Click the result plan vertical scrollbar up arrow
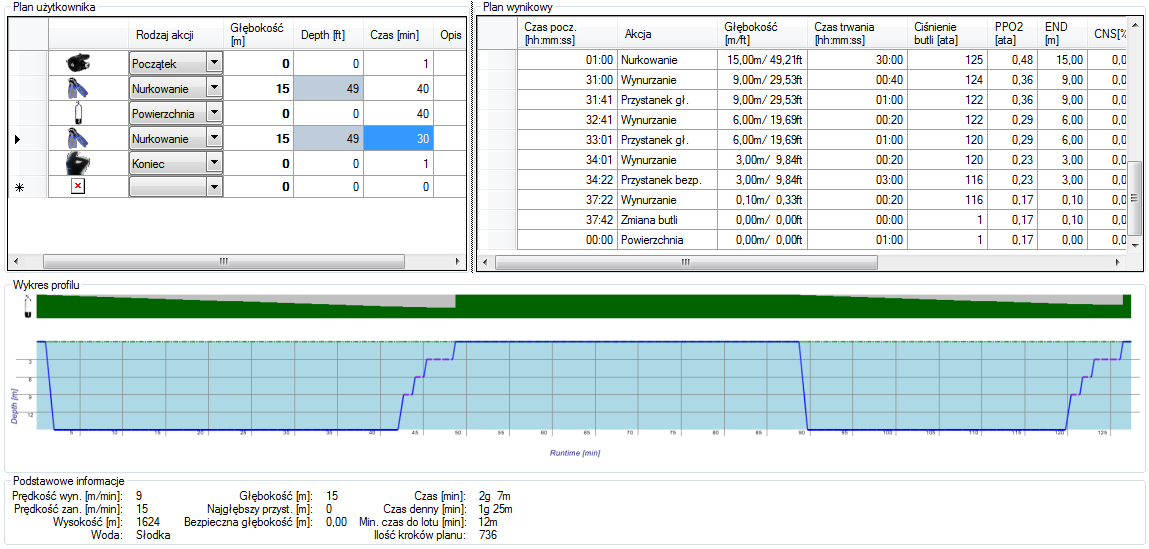The height and width of the screenshot is (549, 1149). (1134, 25)
